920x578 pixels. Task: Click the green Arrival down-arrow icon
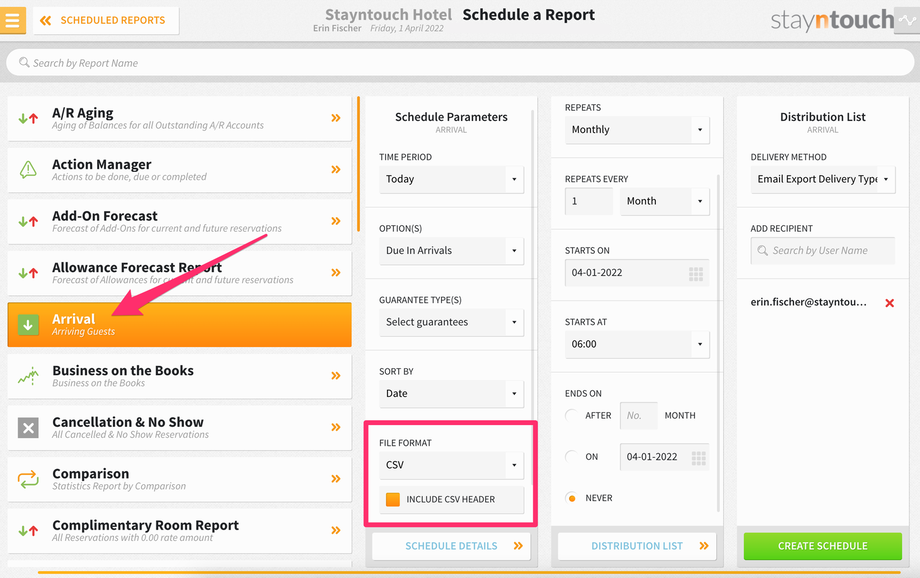coord(28,325)
